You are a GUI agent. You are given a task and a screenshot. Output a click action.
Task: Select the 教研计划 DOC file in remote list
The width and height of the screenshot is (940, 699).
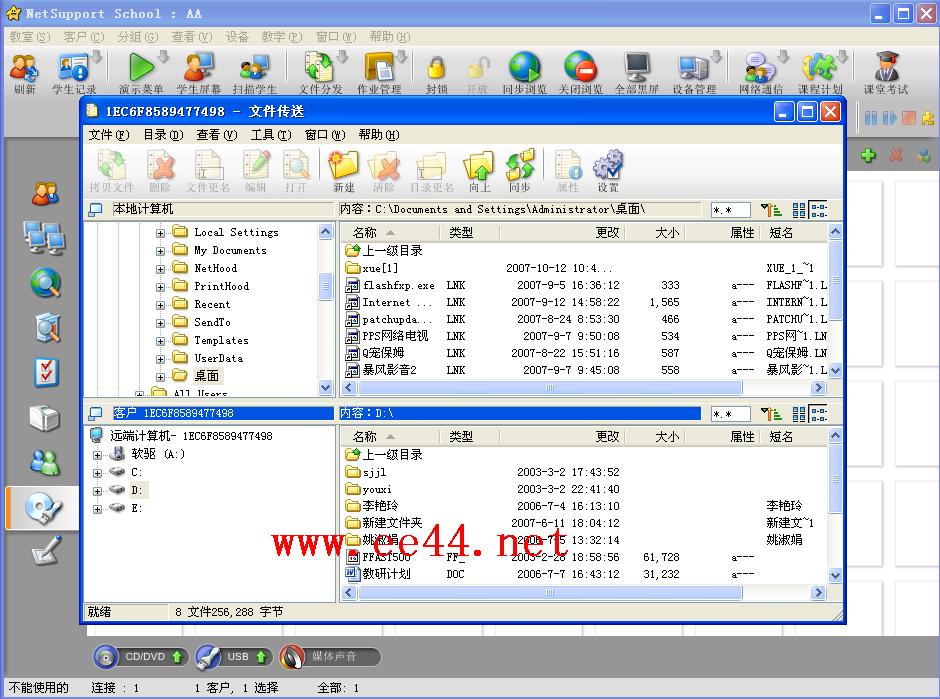[x=386, y=574]
